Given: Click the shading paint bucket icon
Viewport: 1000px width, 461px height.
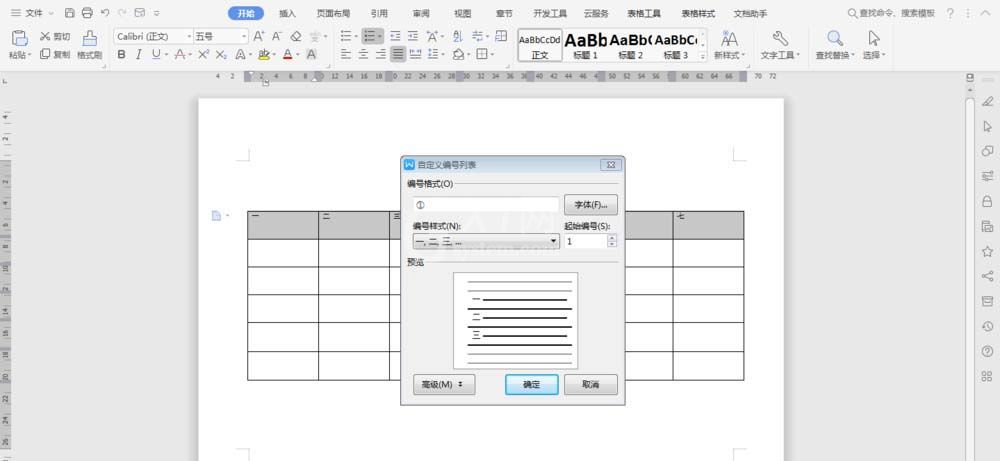Looking at the screenshot, I should (458, 55).
